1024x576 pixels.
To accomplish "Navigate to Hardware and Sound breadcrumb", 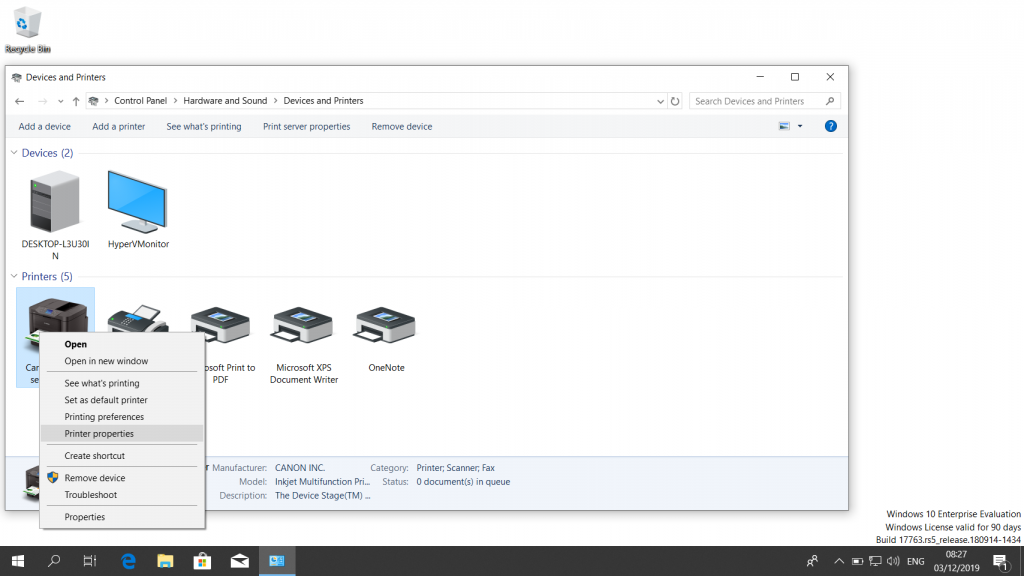I will click(225, 101).
